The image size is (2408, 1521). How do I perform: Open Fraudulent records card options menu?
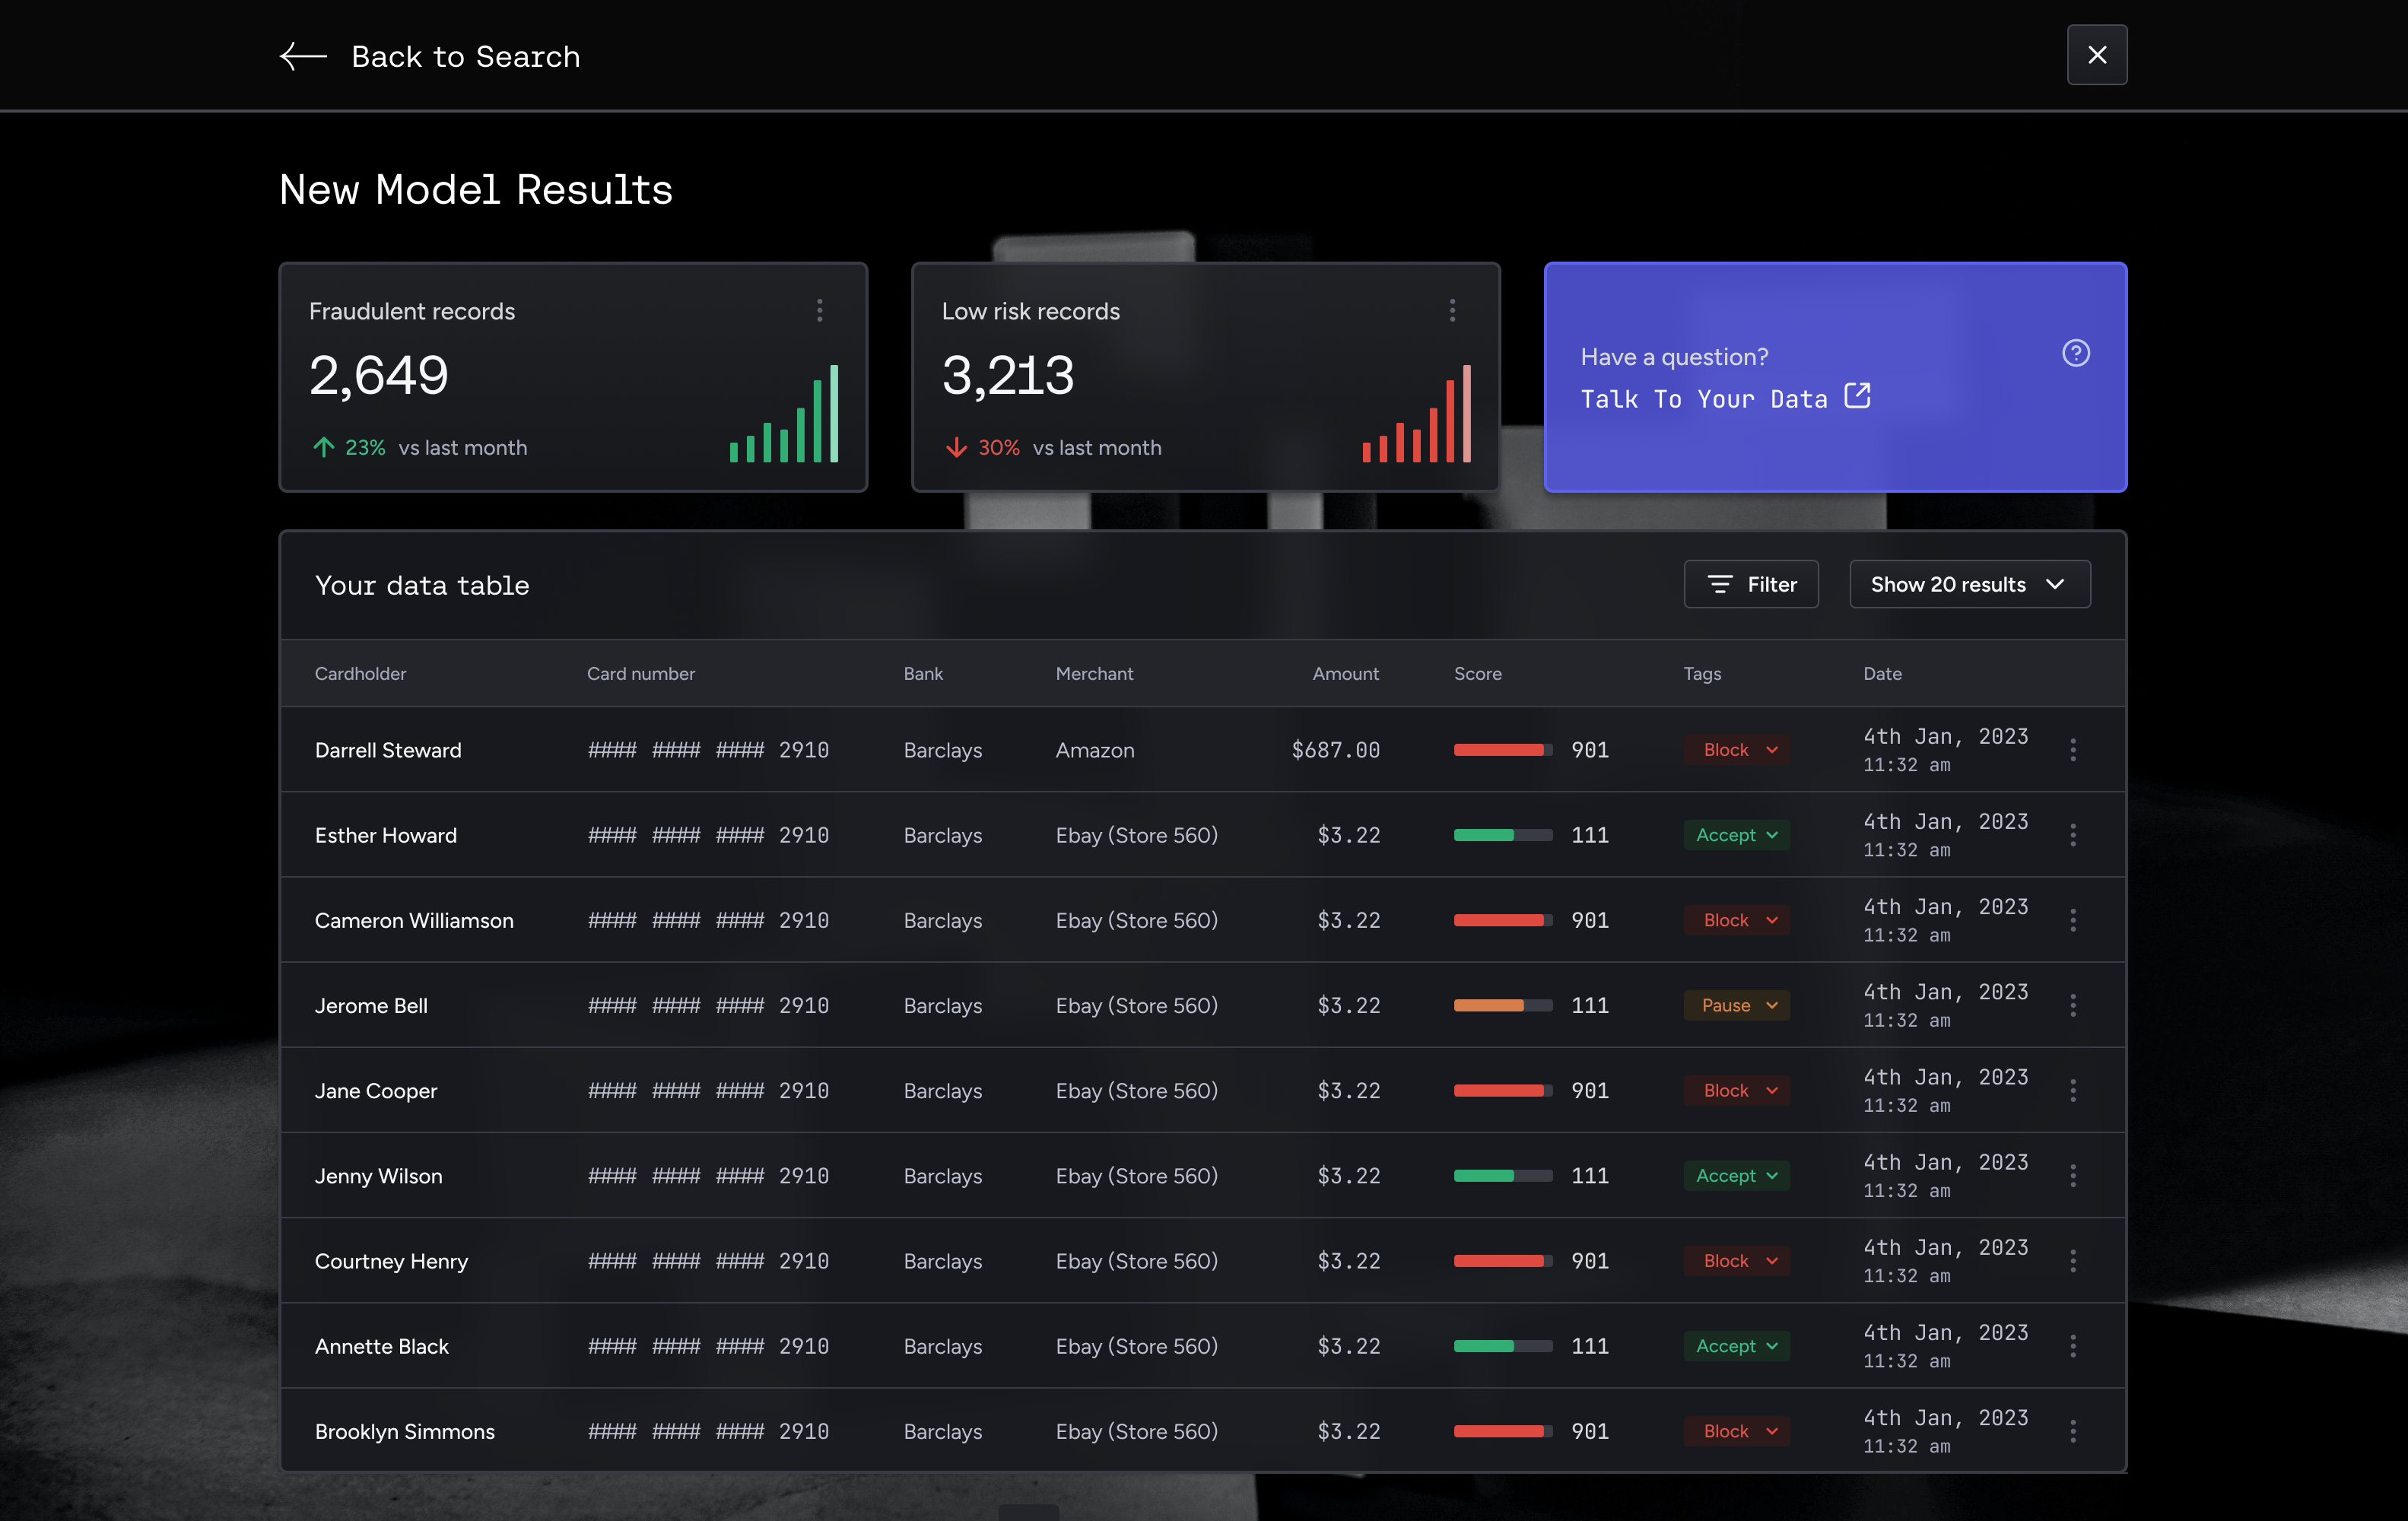pyautogui.click(x=820, y=310)
